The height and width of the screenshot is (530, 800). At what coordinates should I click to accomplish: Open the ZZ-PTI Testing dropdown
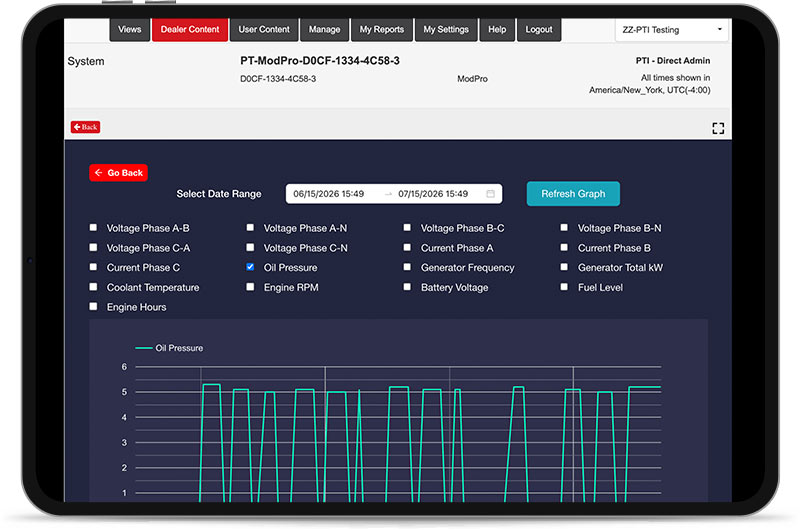click(x=671, y=30)
